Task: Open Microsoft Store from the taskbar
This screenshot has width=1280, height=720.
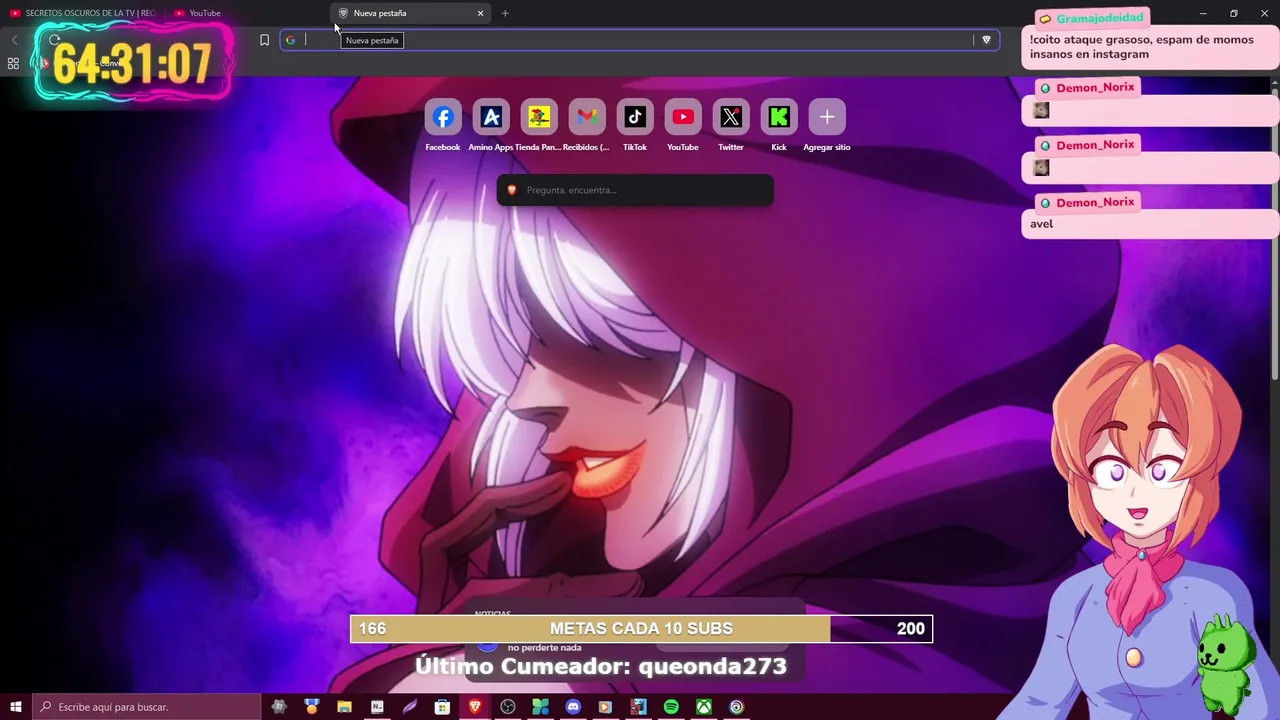Action: coord(442,707)
